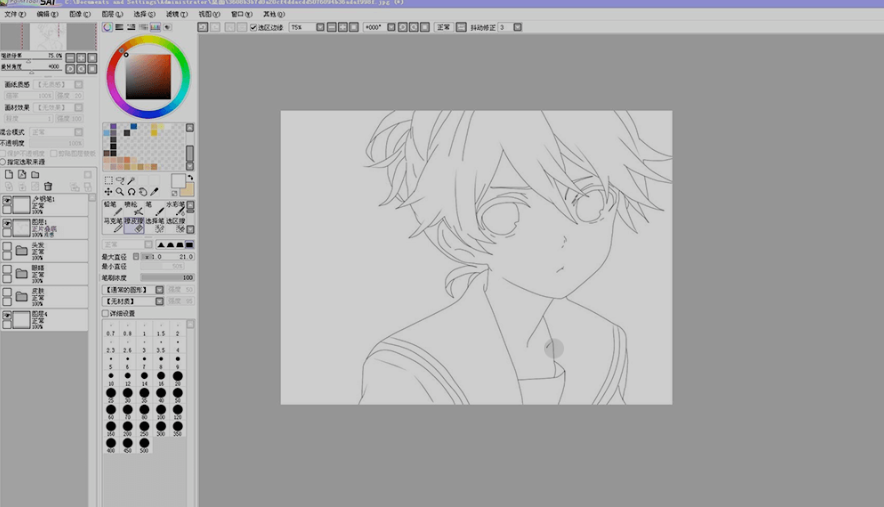Select the rectangular selection tool
This screenshot has width=884, height=507.
pos(109,180)
